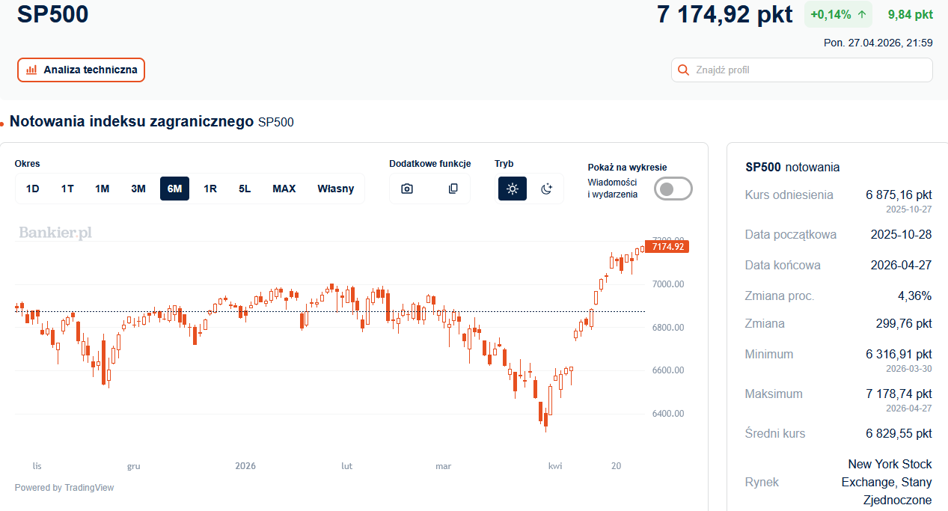The width and height of the screenshot is (948, 511).
Task: Choose the 1R period option
Action: tap(210, 189)
